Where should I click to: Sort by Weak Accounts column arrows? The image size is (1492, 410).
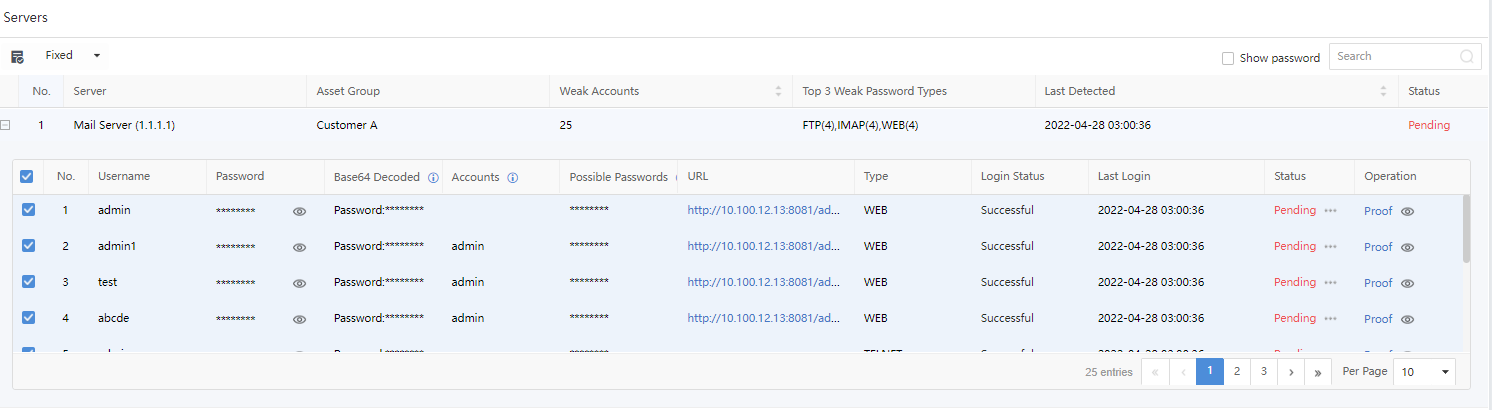(x=778, y=91)
